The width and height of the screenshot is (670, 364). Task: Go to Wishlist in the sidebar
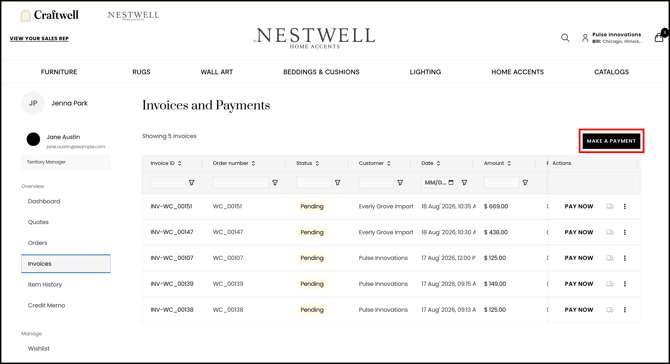(39, 349)
